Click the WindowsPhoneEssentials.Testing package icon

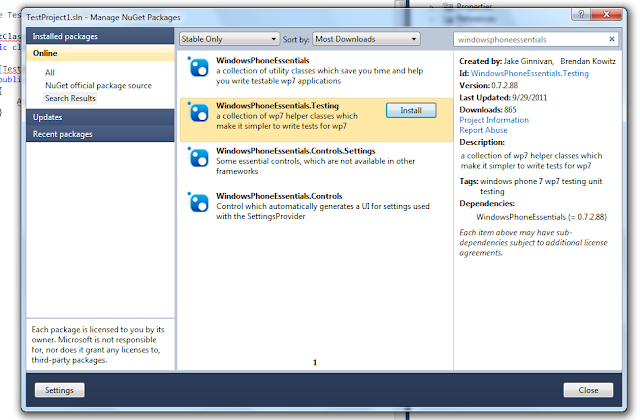[199, 113]
